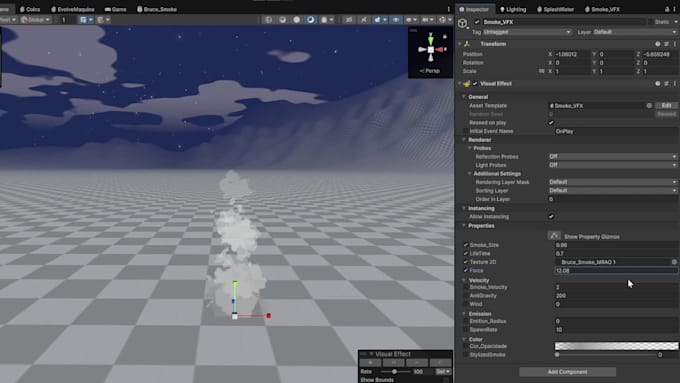Open the Reflection Probes dropdown
Image resolution: width=680 pixels, height=383 pixels.
612,157
